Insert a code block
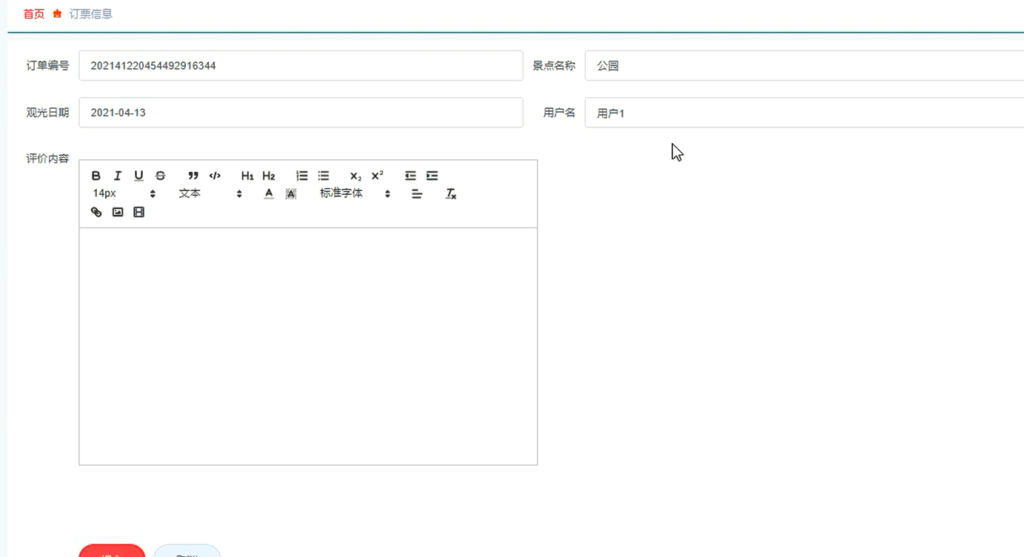Viewport: 1024px width, 557px height. [215, 176]
